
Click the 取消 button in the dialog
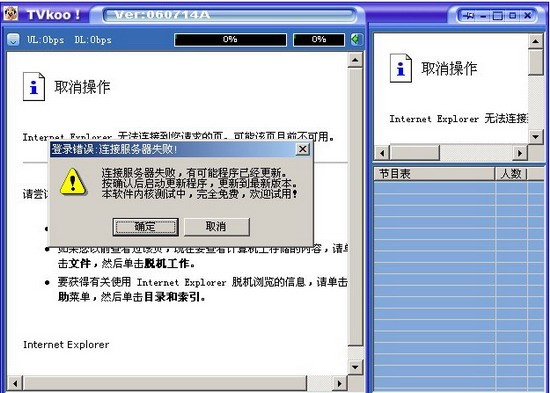click(x=216, y=227)
